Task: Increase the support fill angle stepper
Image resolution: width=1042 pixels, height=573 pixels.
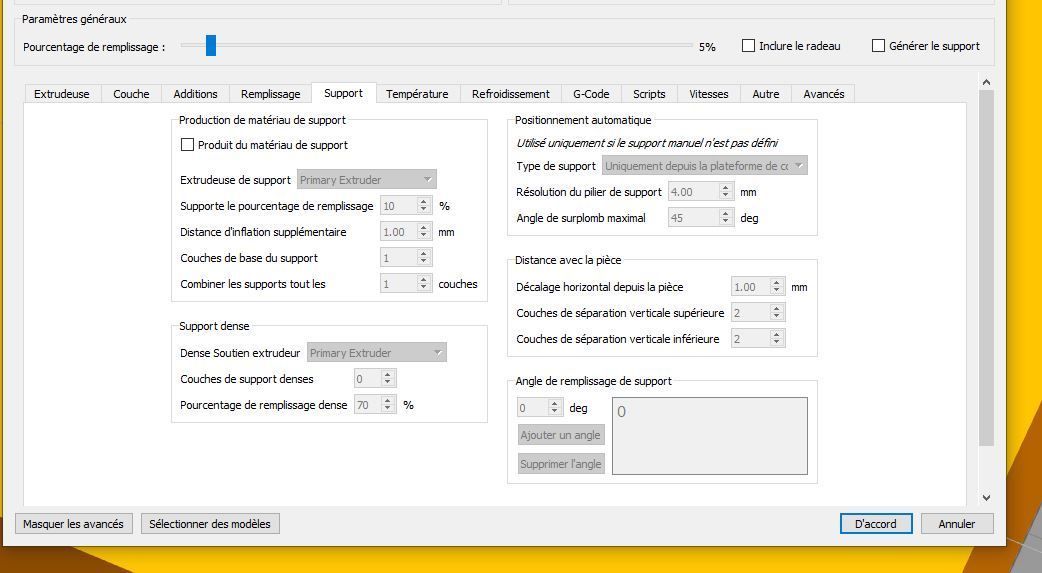Action: (555, 403)
